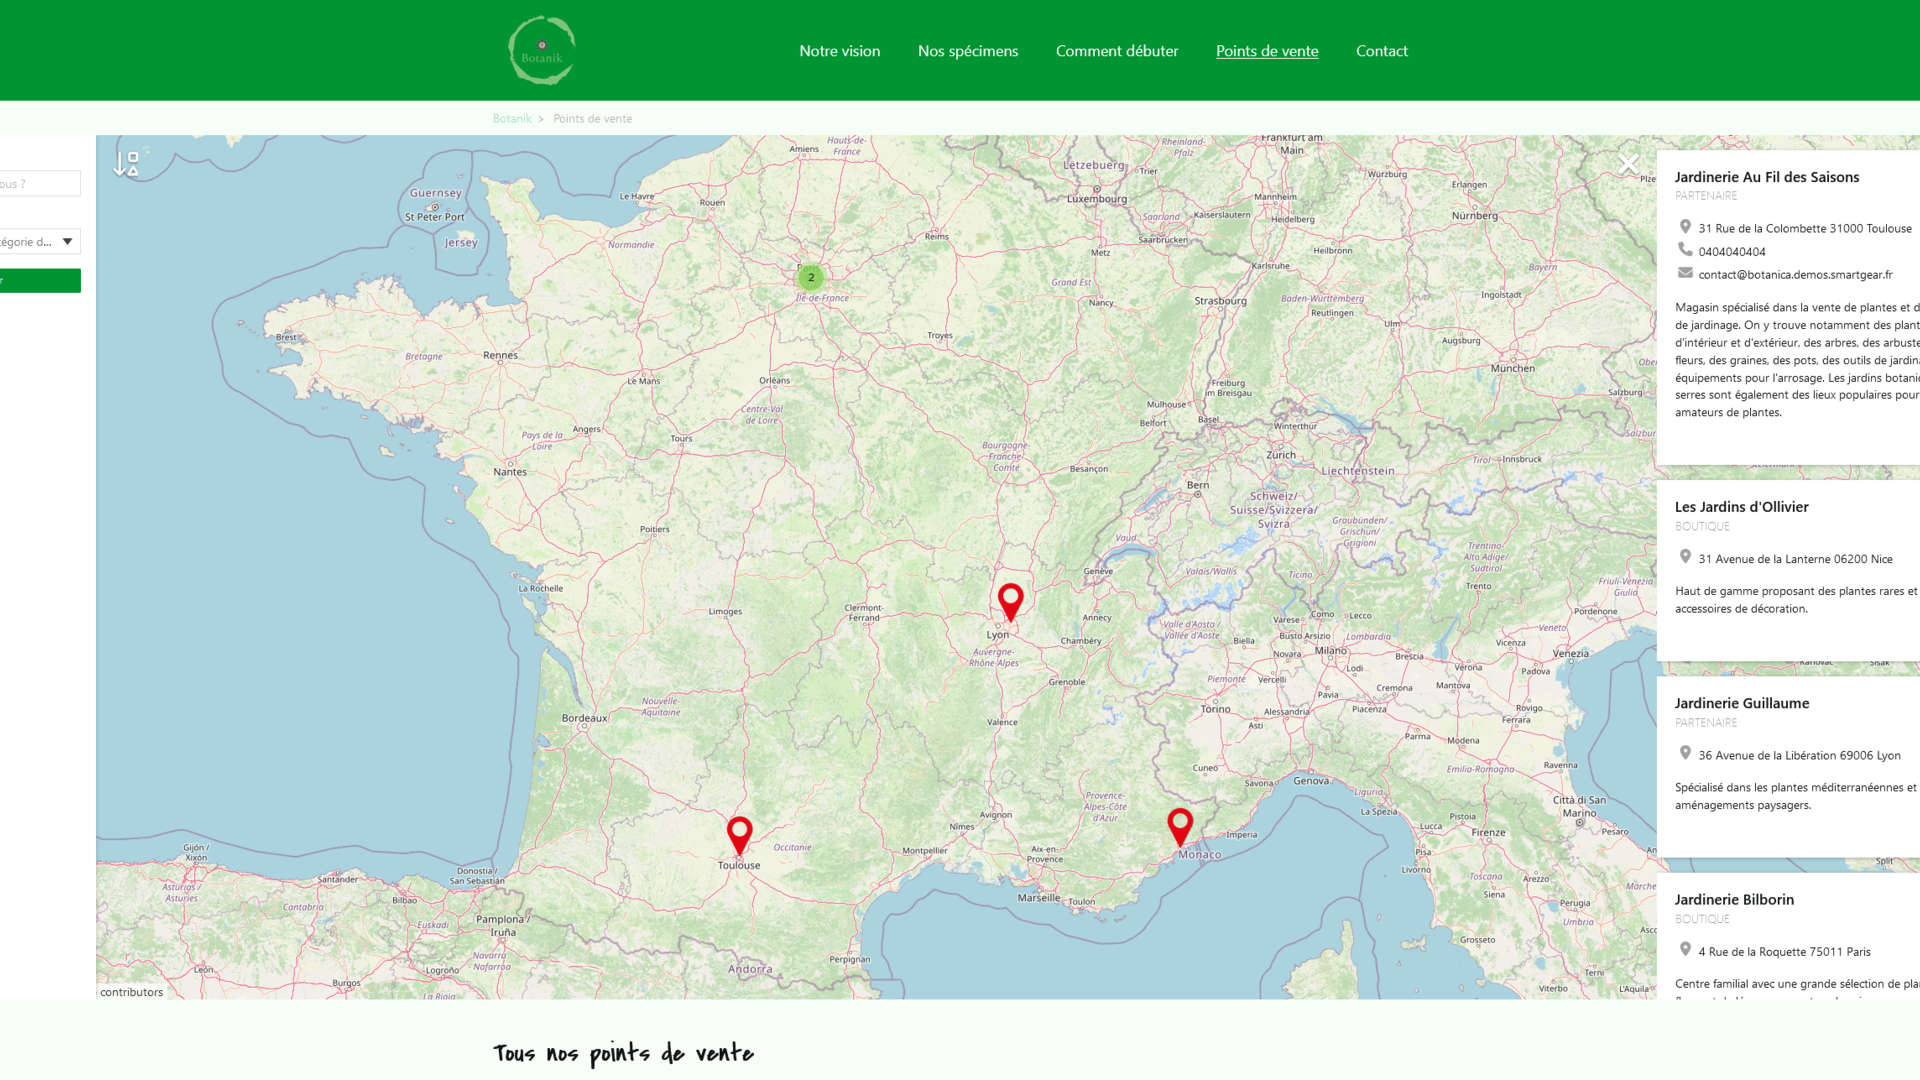This screenshot has height=1080, width=1920.
Task: Click the green cluster marker labeled 2
Action: pos(811,277)
